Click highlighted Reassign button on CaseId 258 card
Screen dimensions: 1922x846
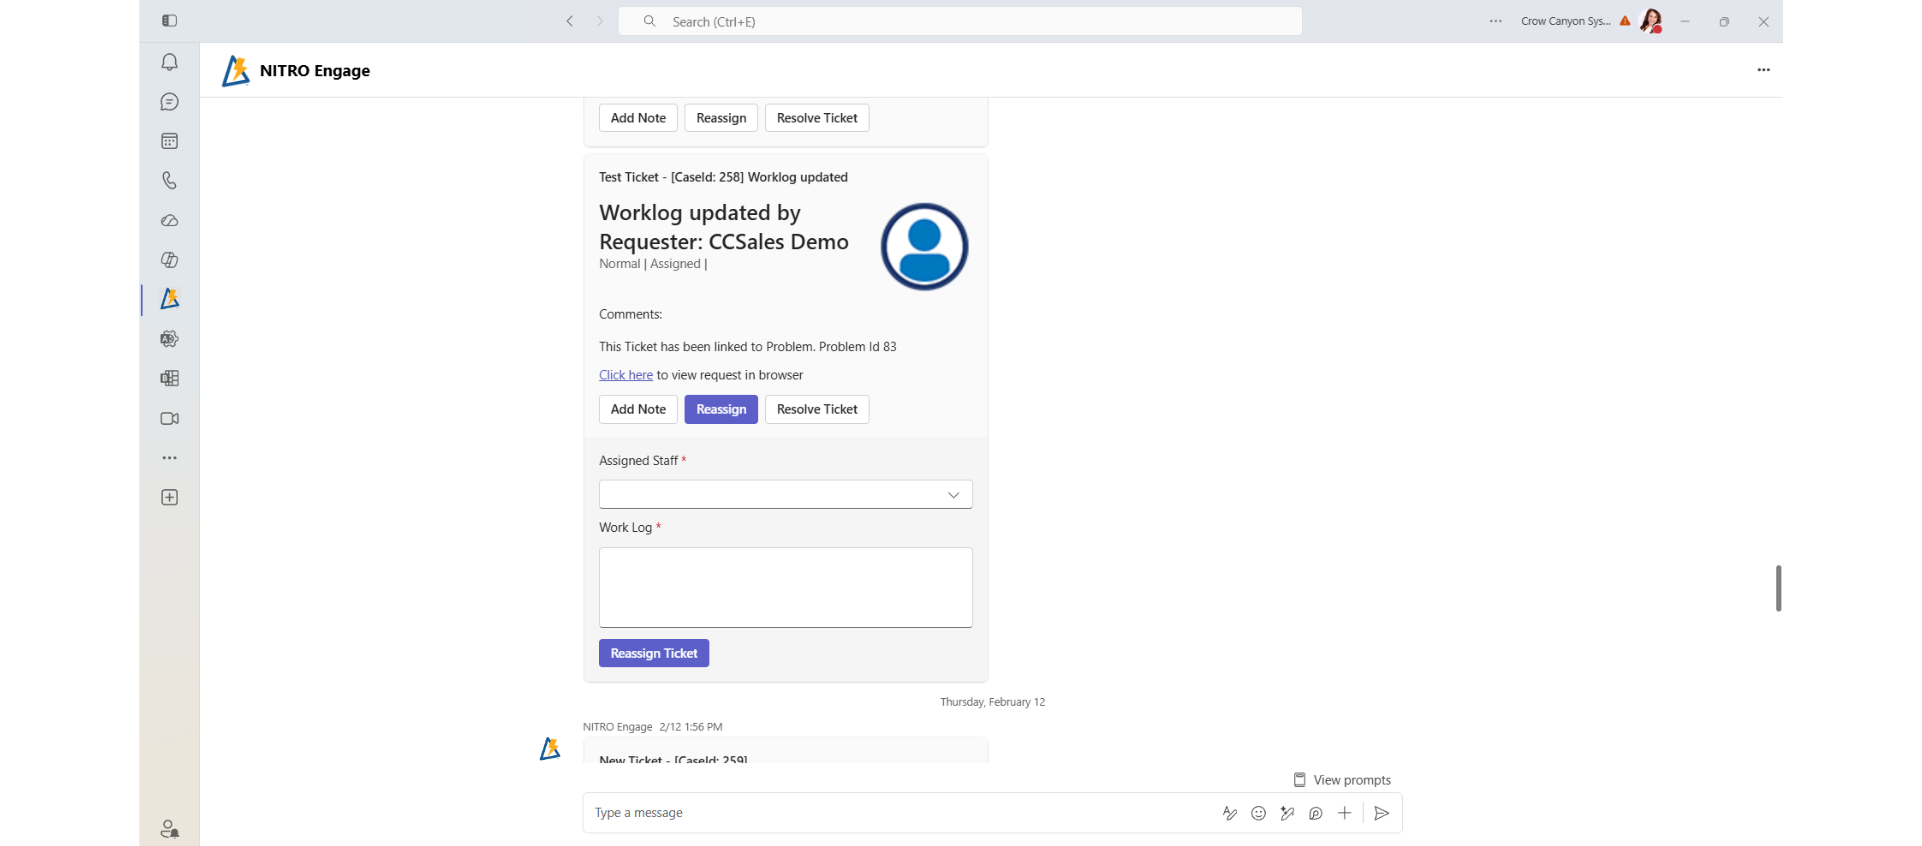[x=721, y=409]
